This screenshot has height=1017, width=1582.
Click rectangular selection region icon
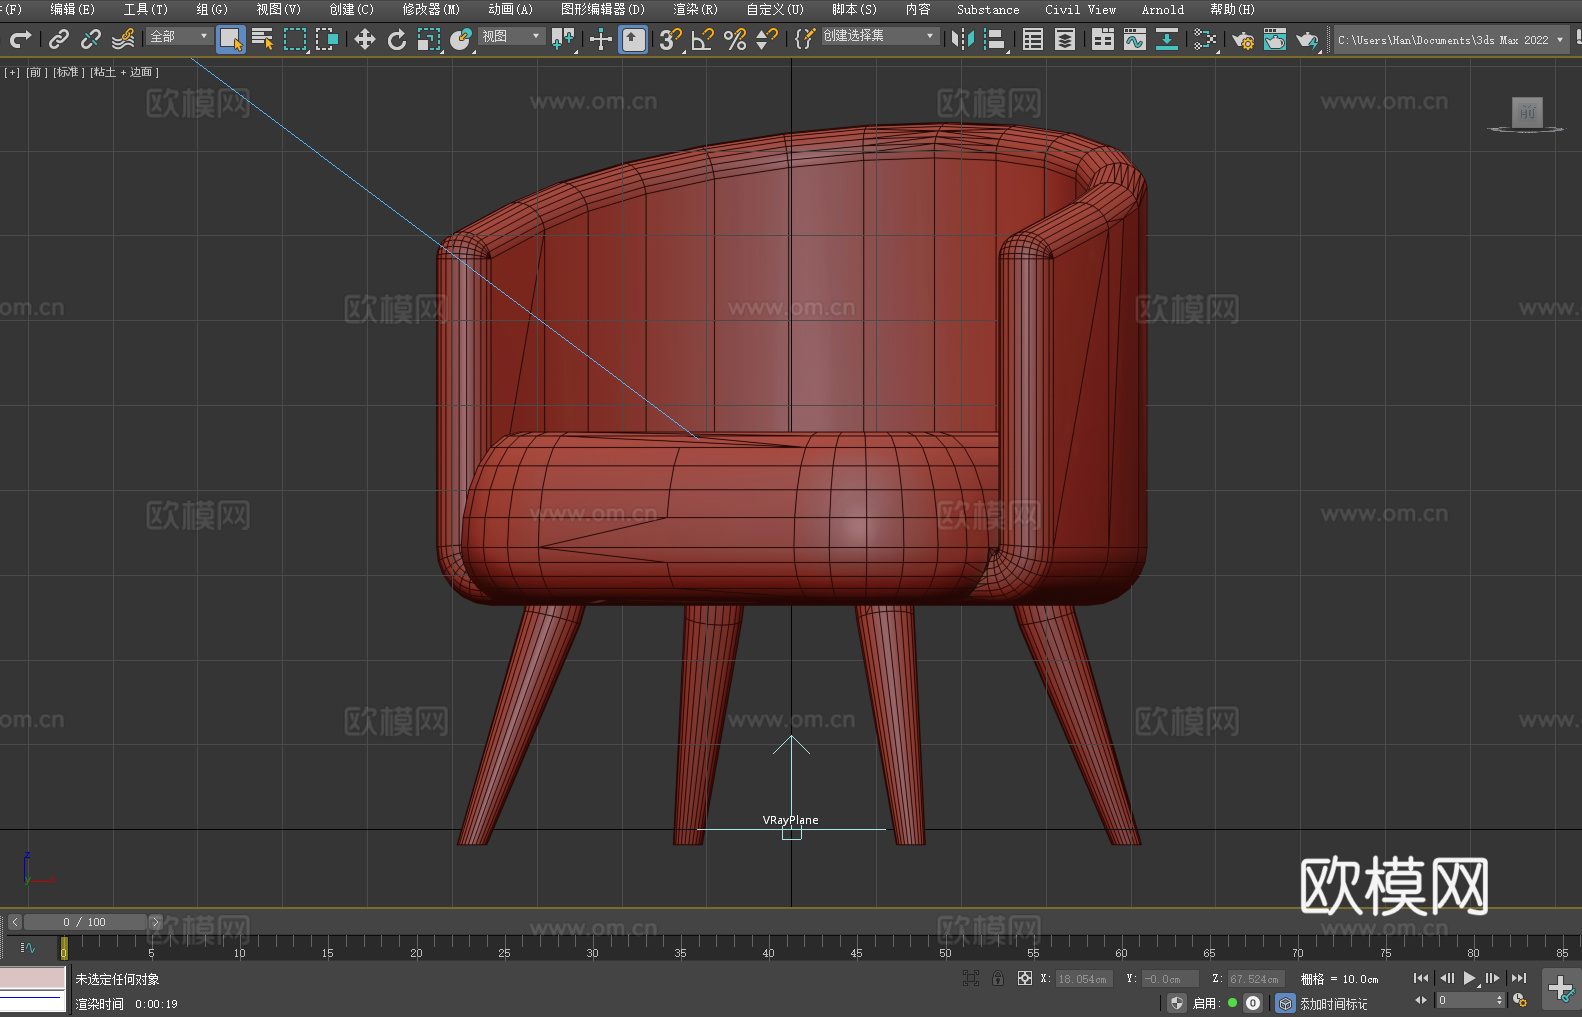(x=295, y=39)
